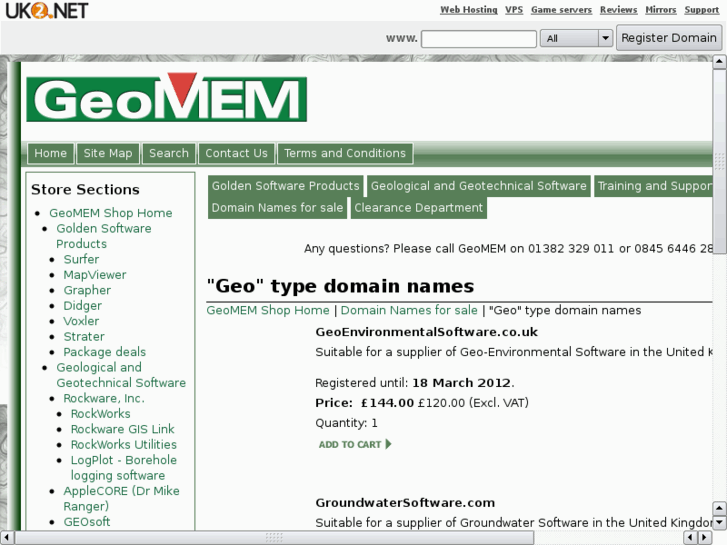
Task: Open the Support link
Action: click(701, 10)
